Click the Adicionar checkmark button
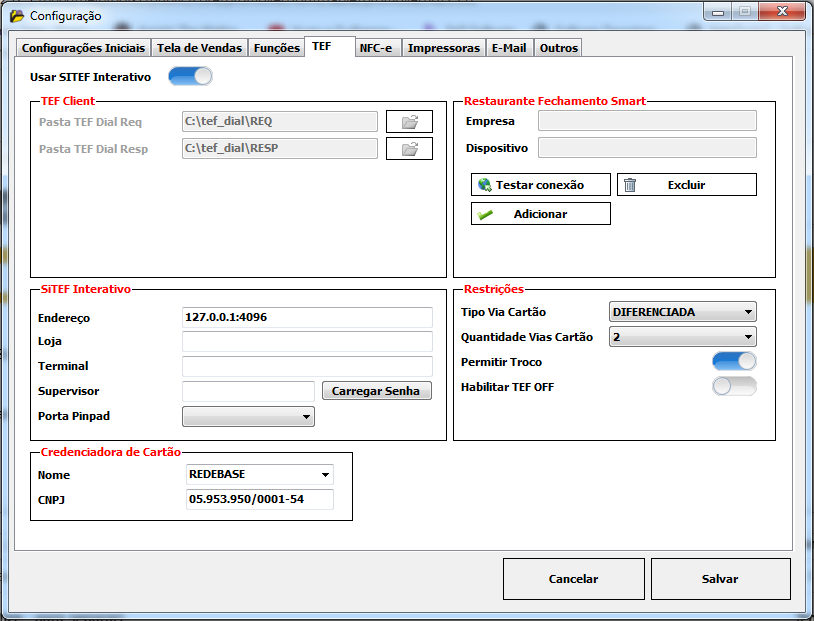Screen dimensions: 814x621 coord(540,214)
